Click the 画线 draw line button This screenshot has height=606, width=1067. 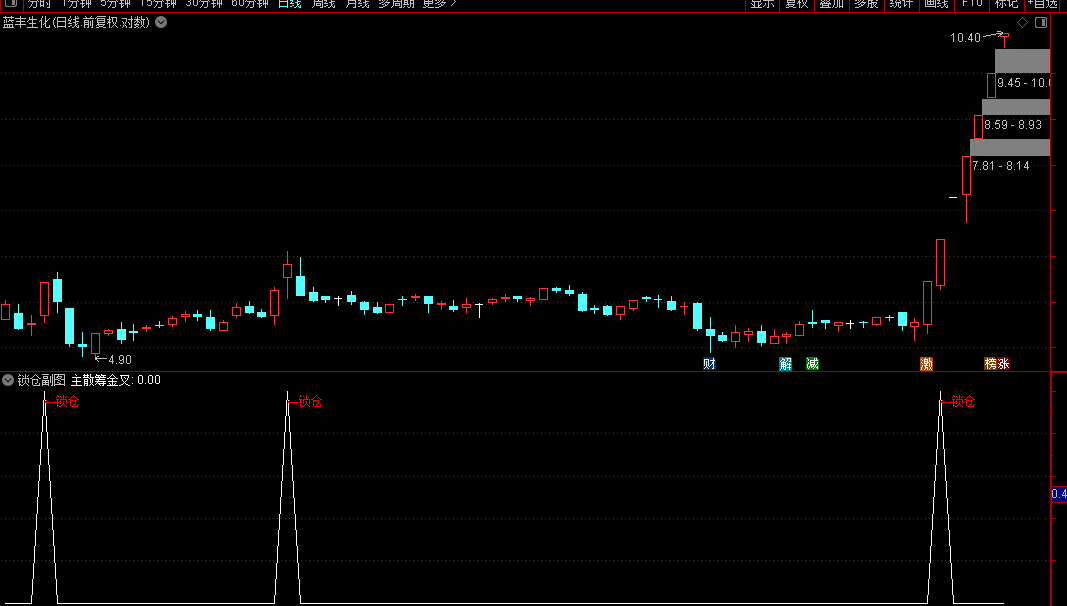point(936,3)
